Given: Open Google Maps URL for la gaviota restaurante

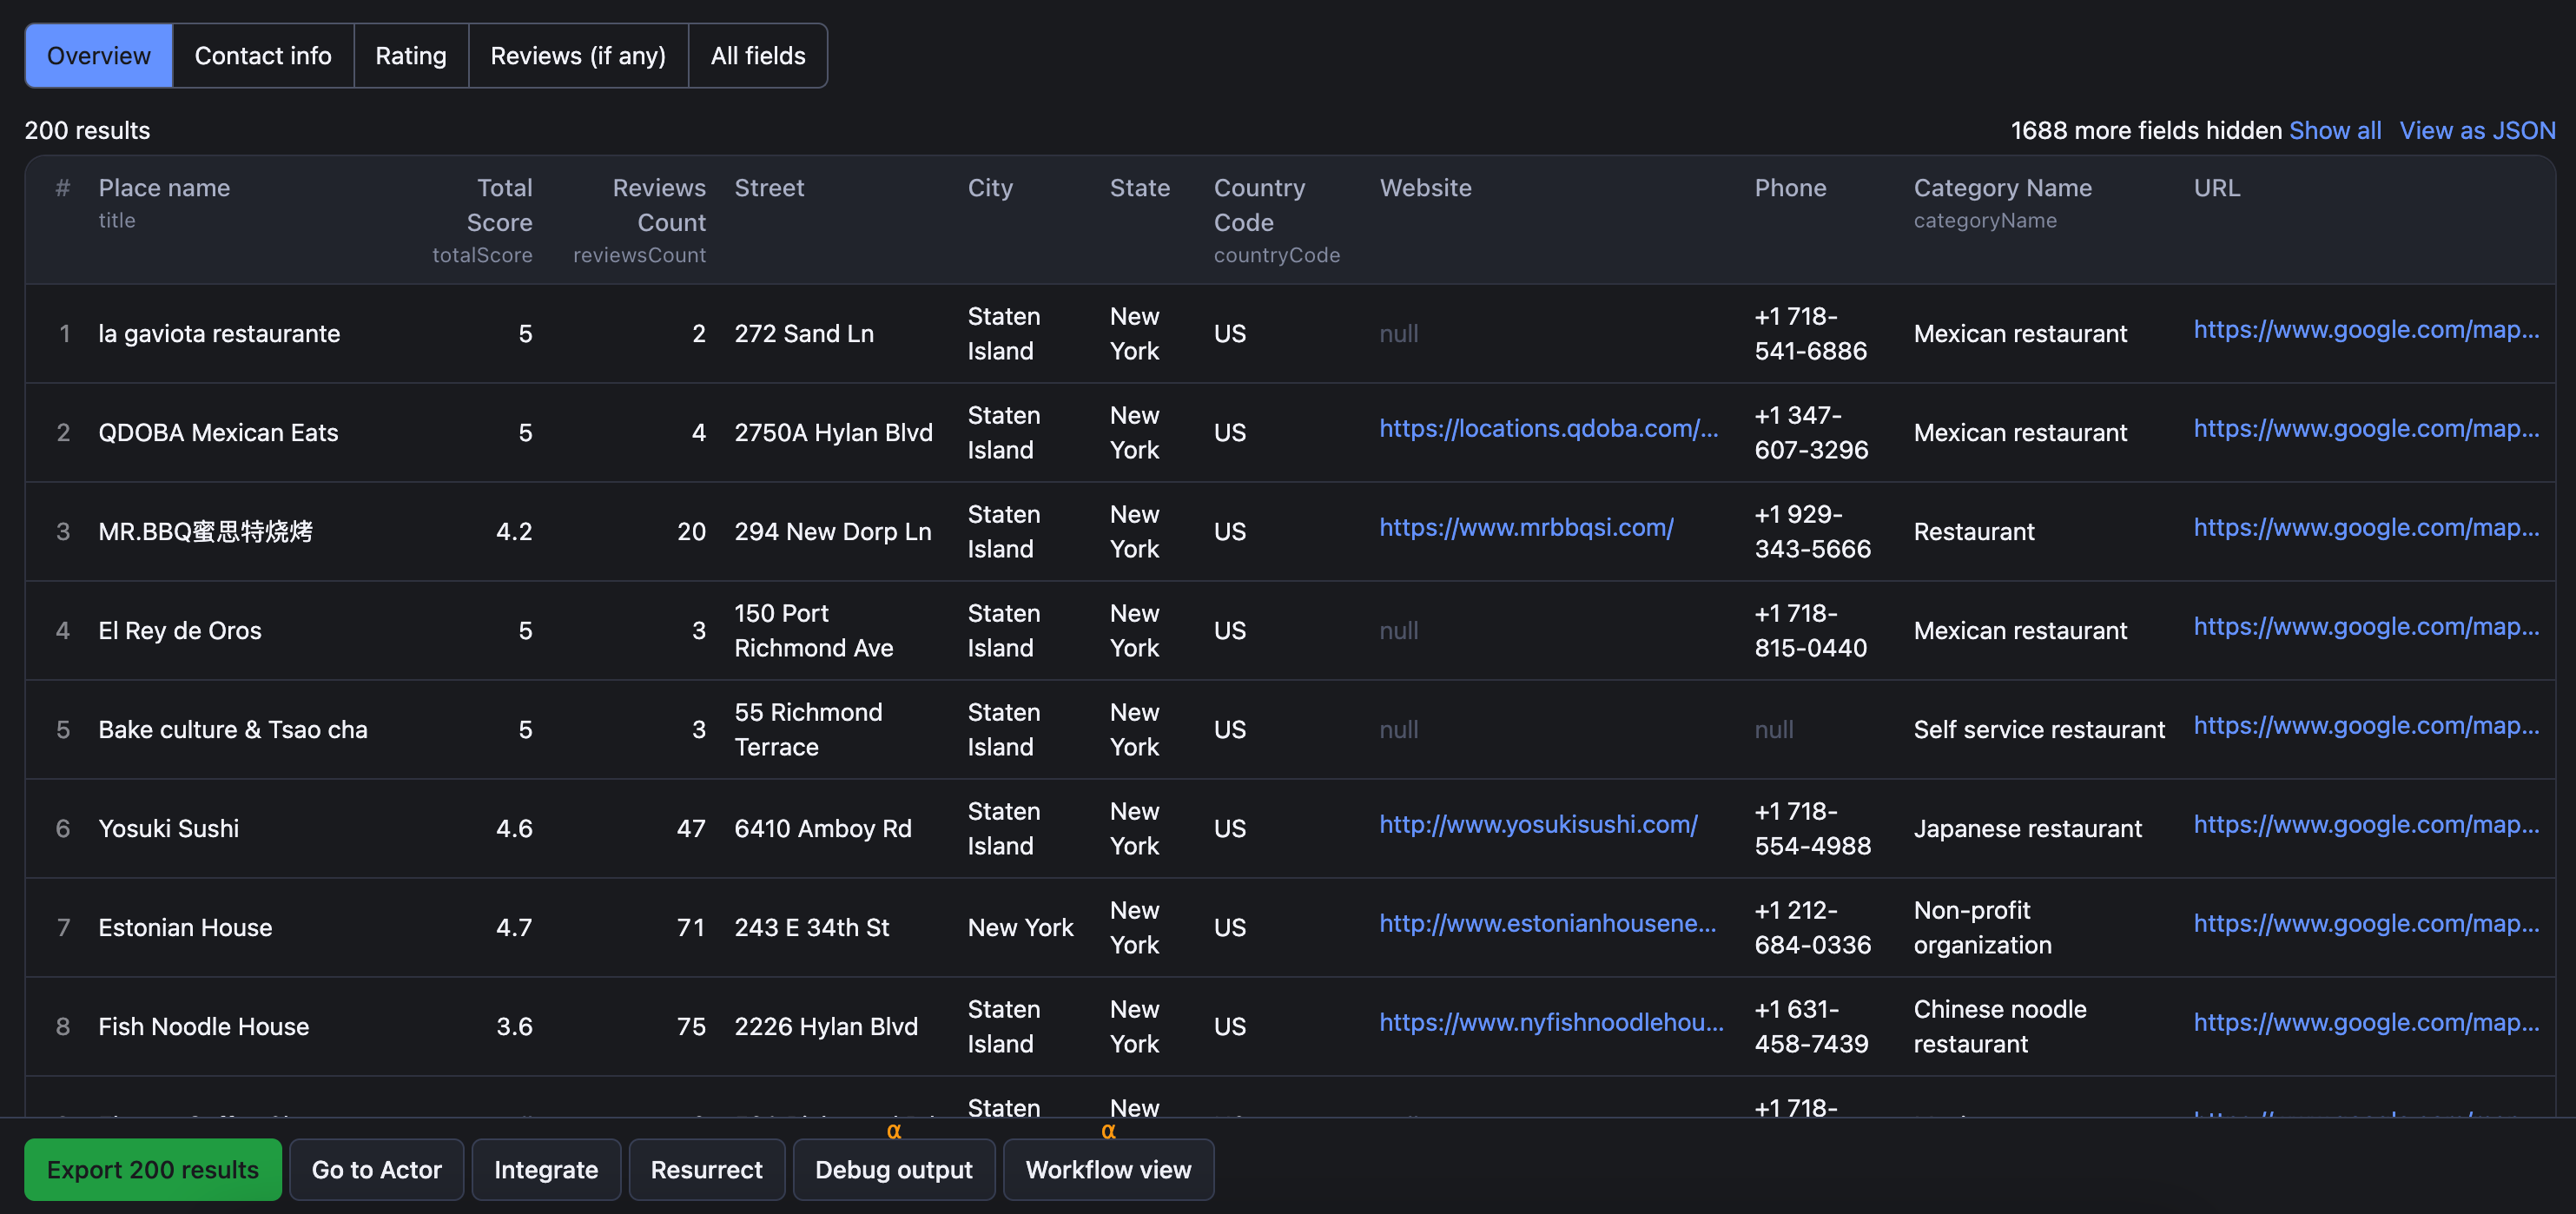Looking at the screenshot, I should click(2366, 329).
